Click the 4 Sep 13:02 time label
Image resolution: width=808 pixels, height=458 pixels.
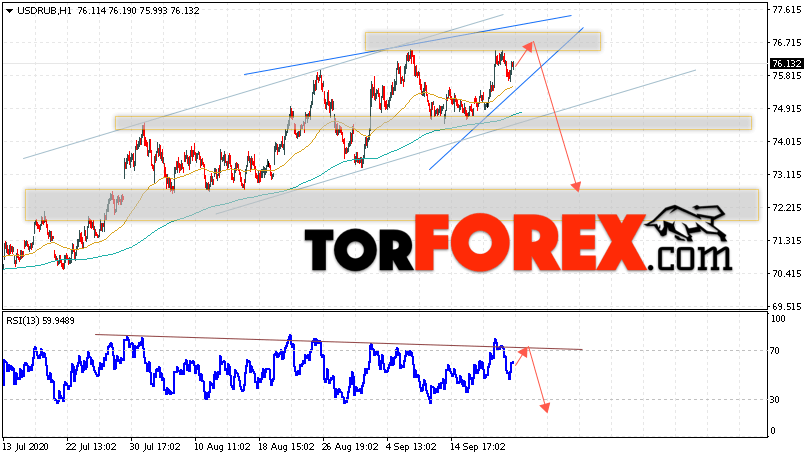(411, 446)
